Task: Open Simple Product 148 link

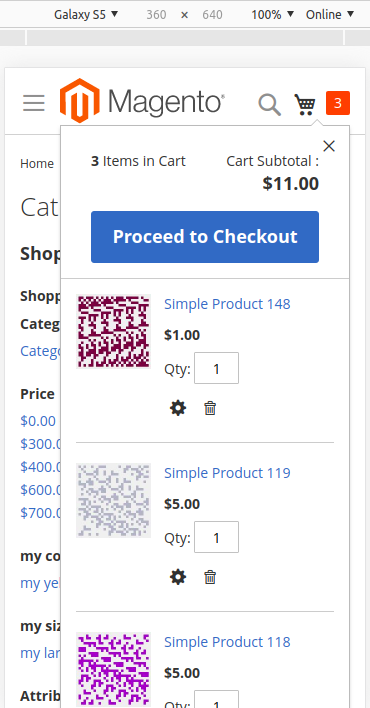Action: pos(227,304)
